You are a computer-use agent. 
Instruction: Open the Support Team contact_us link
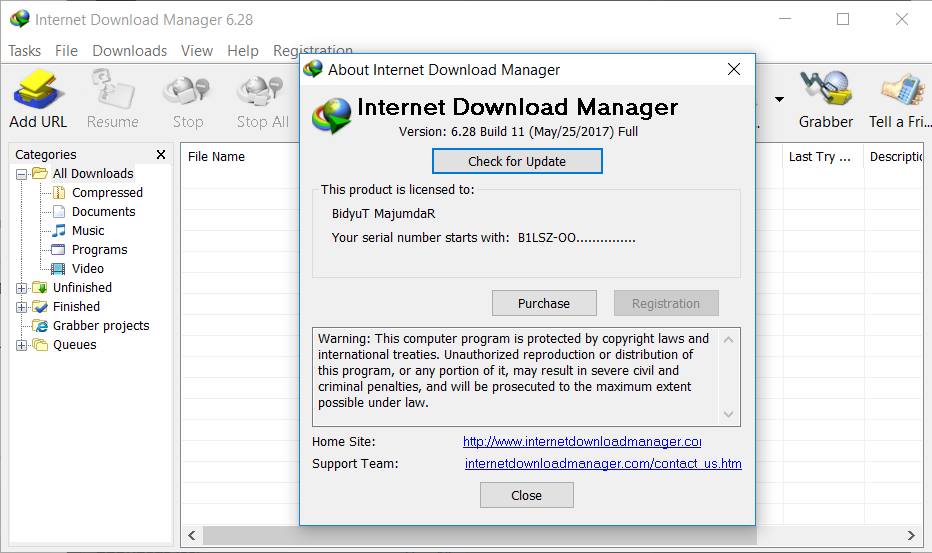coord(603,464)
